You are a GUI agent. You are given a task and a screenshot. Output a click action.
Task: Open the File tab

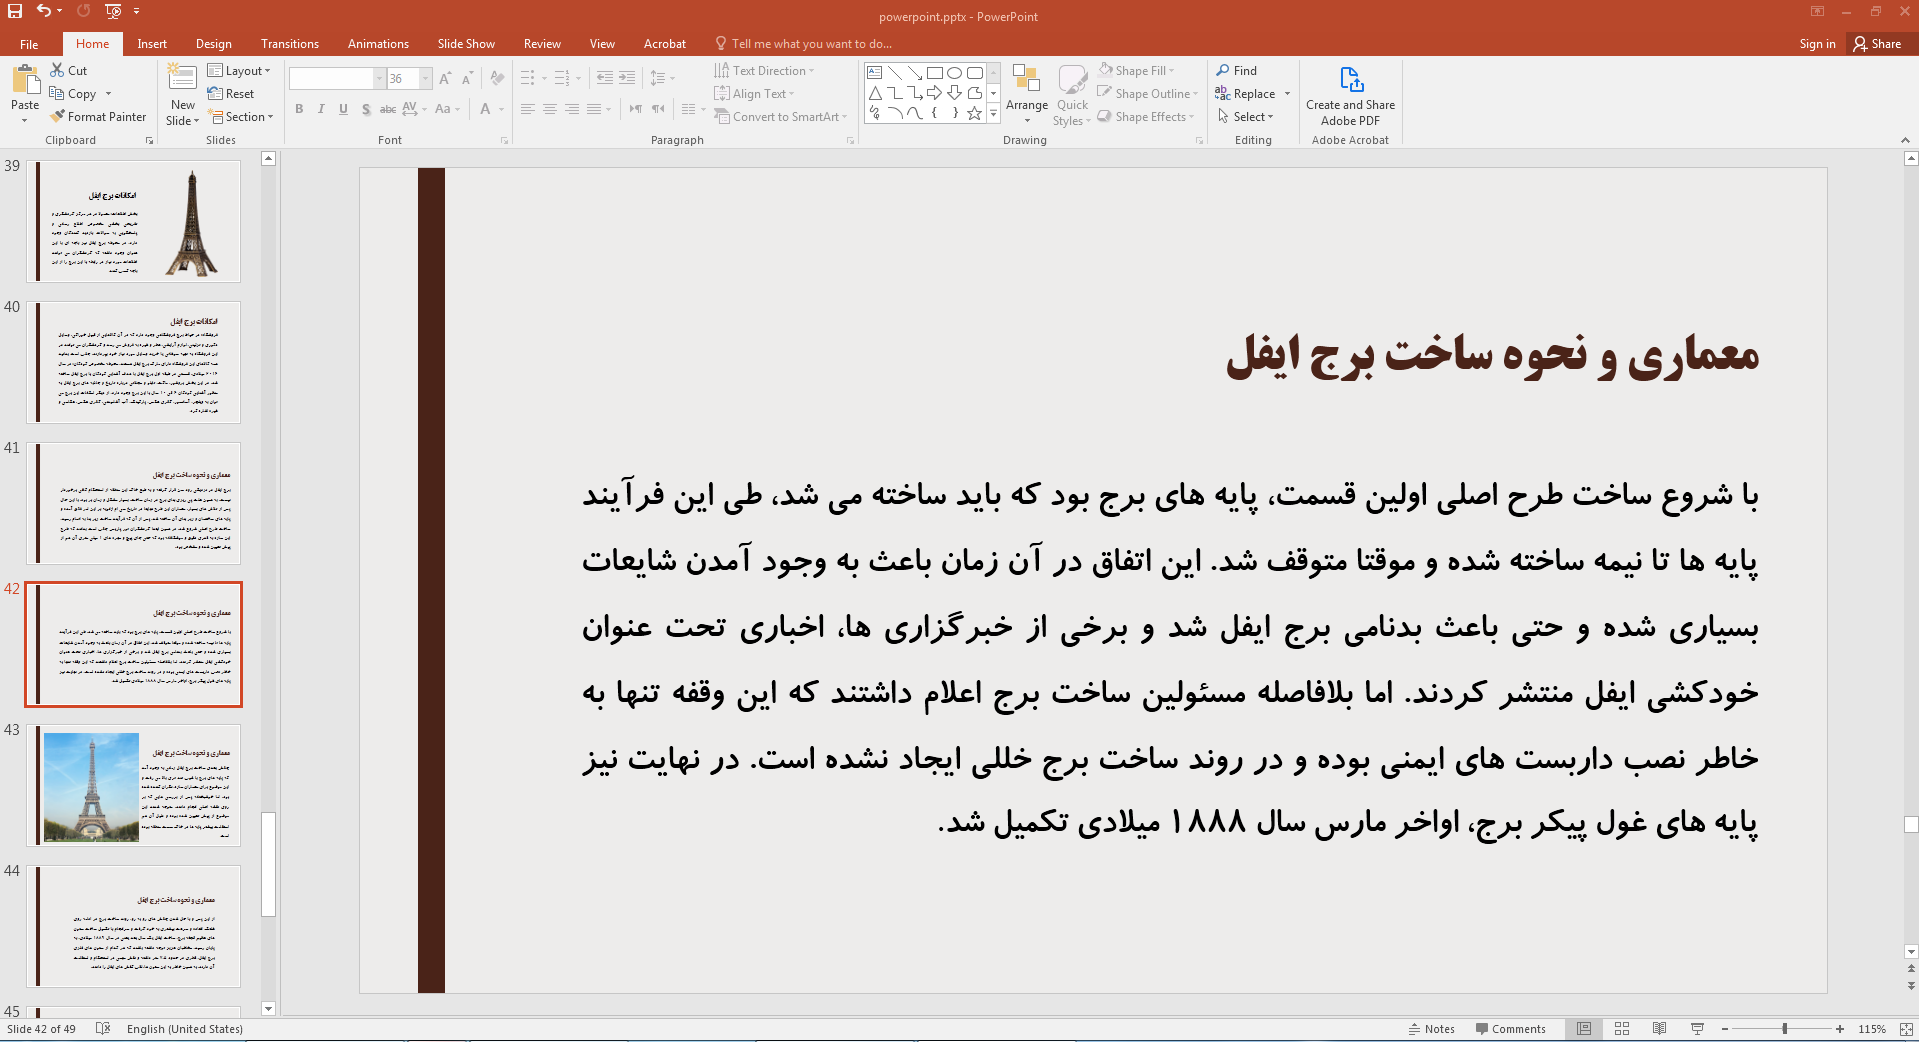point(29,44)
